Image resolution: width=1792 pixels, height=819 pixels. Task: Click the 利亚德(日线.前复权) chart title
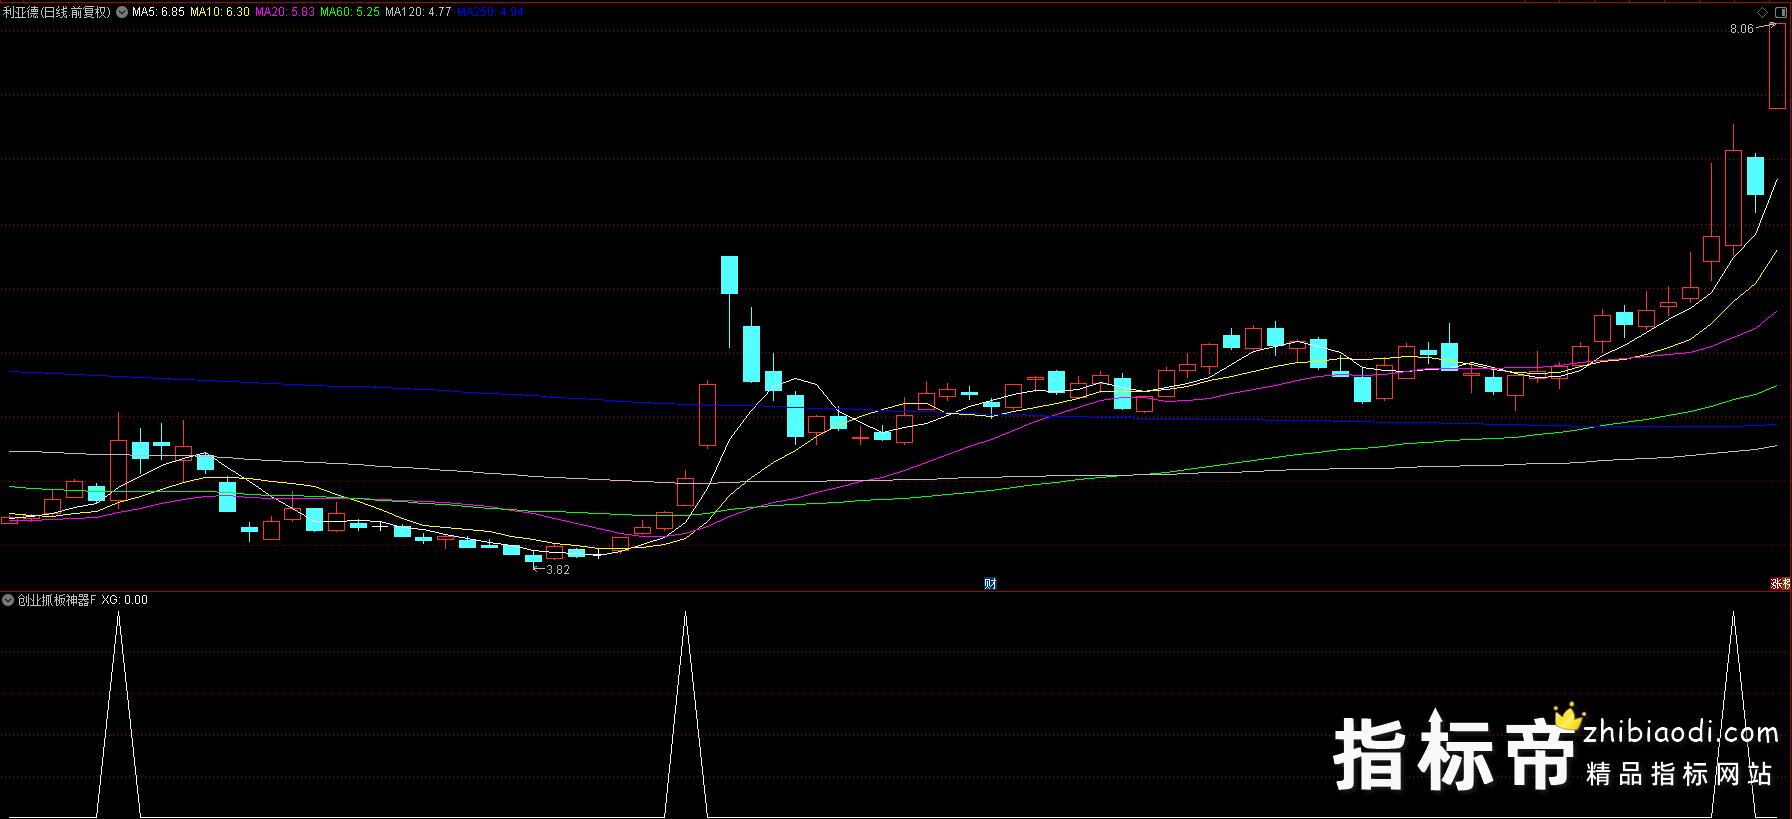click(57, 12)
